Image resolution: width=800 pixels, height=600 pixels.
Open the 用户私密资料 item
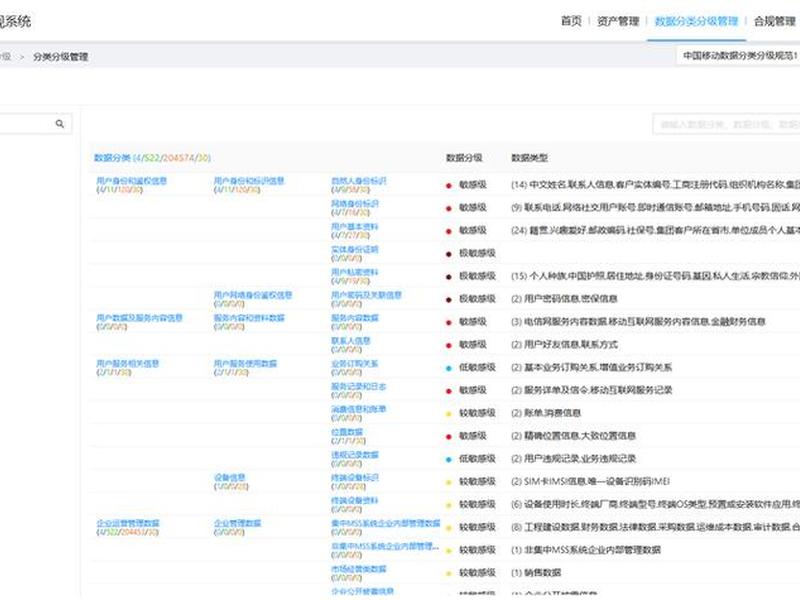tap(355, 272)
